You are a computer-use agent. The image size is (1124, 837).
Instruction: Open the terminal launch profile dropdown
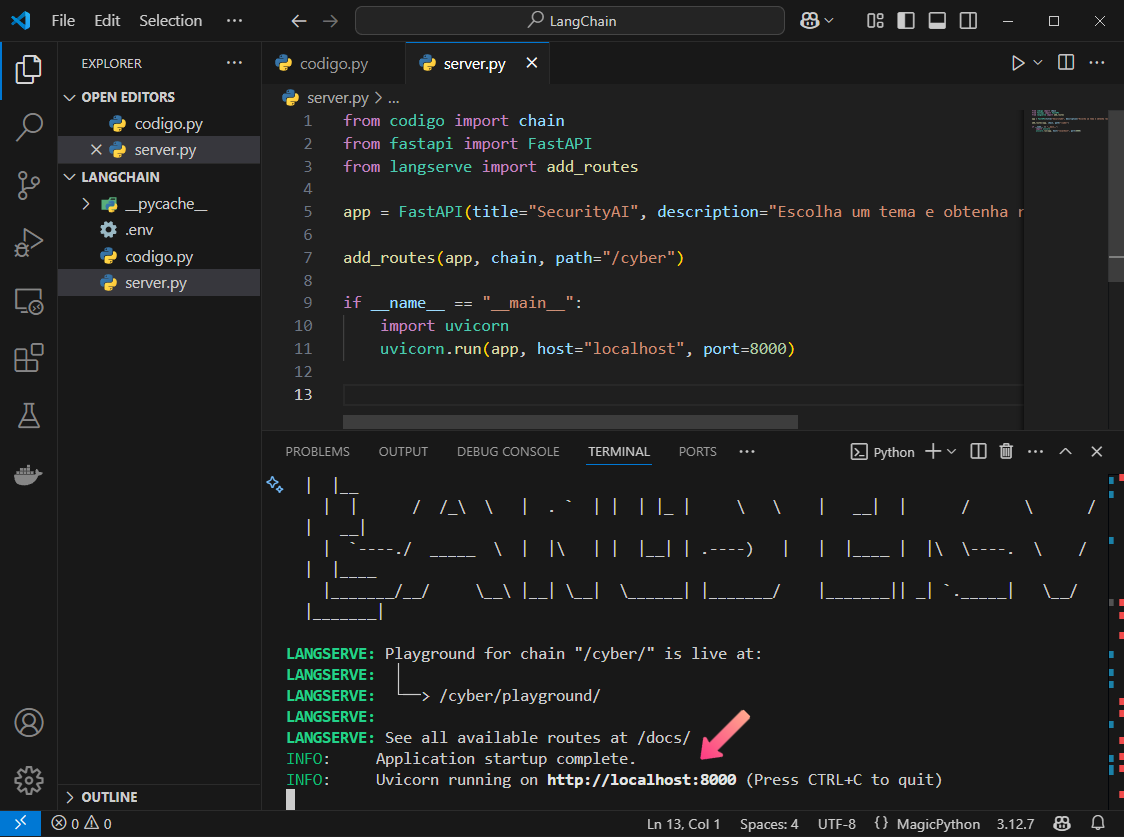point(952,451)
